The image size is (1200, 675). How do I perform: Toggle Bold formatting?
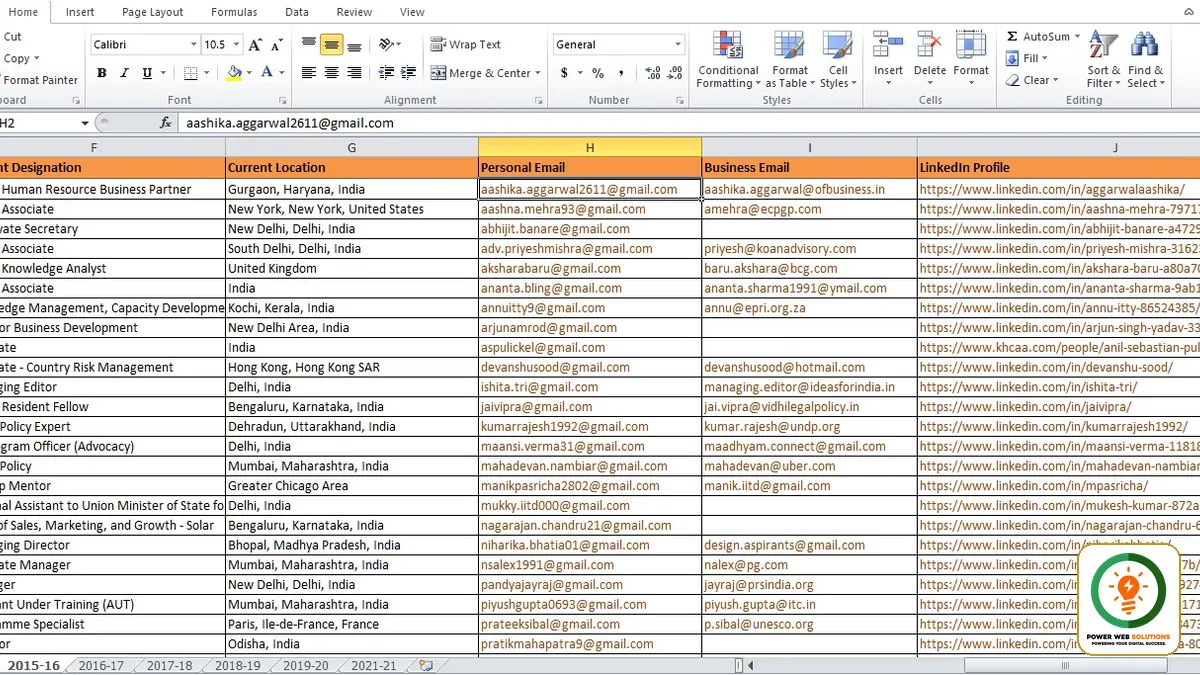coord(101,73)
